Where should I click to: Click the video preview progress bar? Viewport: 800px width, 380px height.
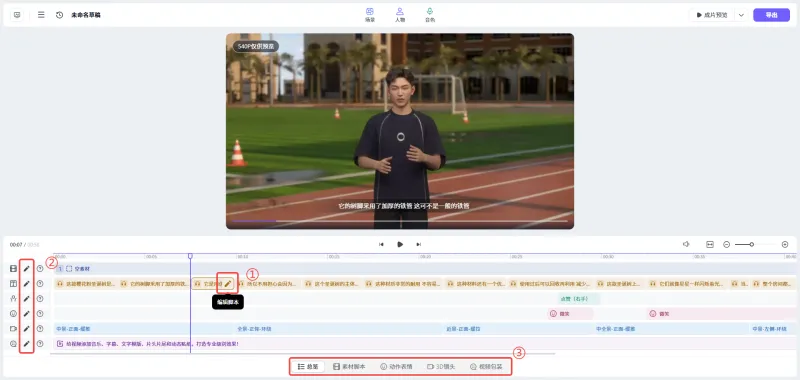click(400, 221)
